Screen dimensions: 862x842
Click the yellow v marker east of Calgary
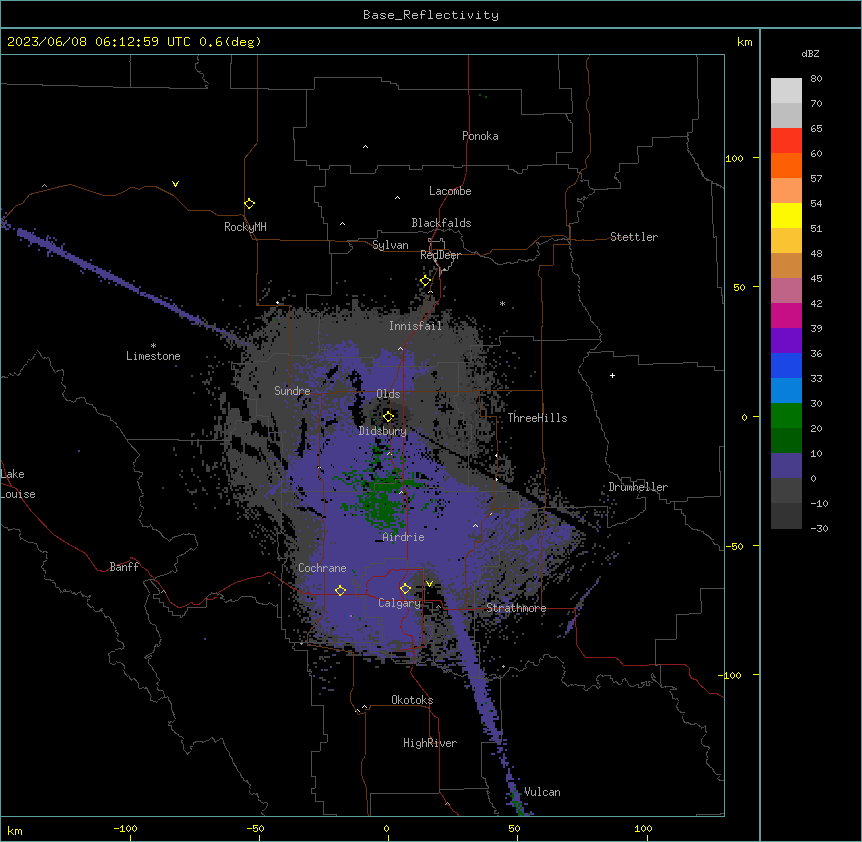pos(429,584)
